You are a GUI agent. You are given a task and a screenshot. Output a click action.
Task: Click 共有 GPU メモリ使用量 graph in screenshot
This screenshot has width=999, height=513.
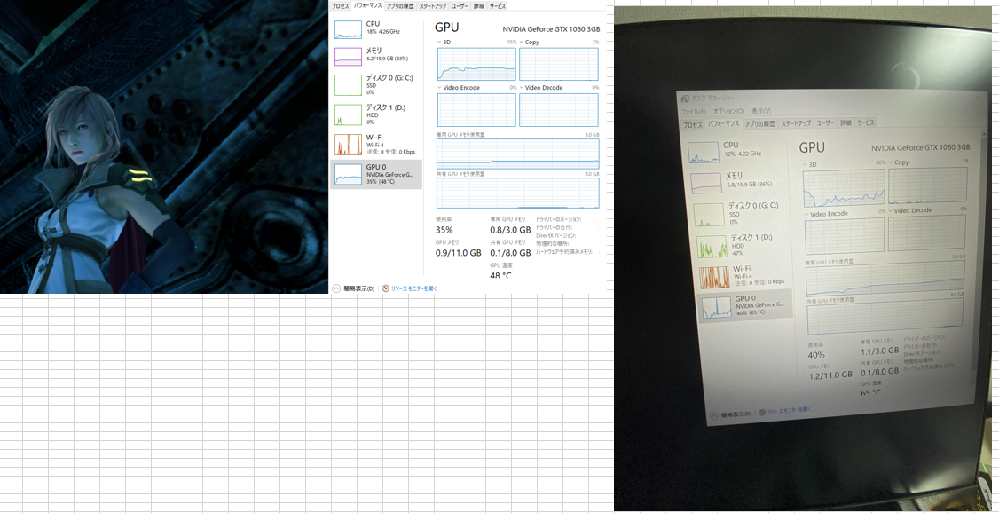pyautogui.click(x=518, y=193)
